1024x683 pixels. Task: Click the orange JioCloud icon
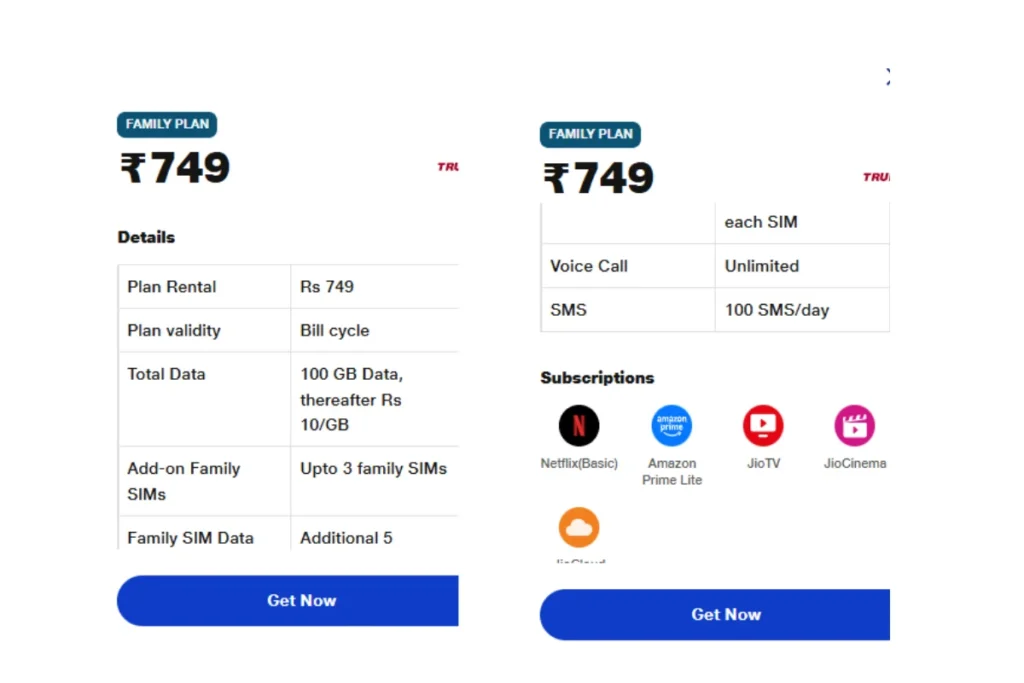tap(579, 527)
